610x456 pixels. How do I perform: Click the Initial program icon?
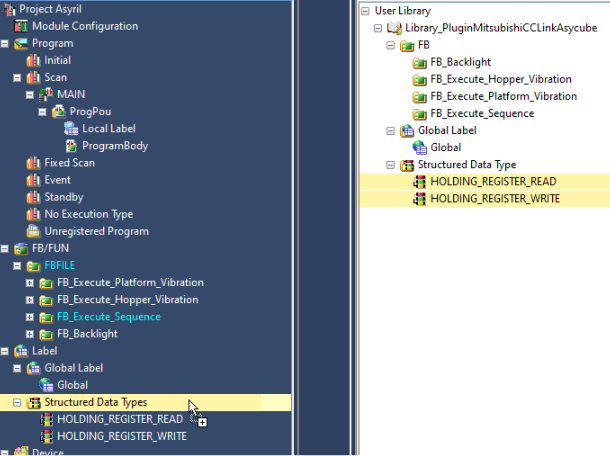tap(34, 60)
